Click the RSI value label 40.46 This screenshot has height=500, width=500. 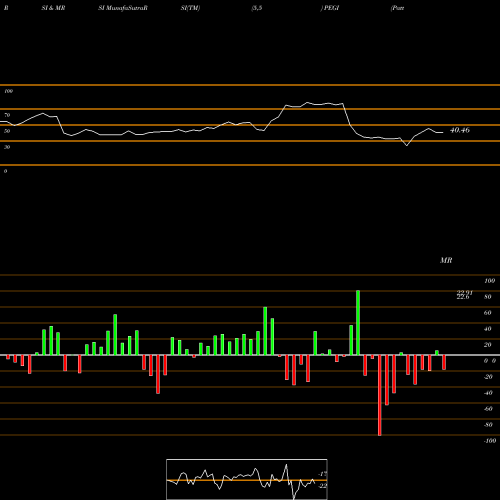(460, 130)
